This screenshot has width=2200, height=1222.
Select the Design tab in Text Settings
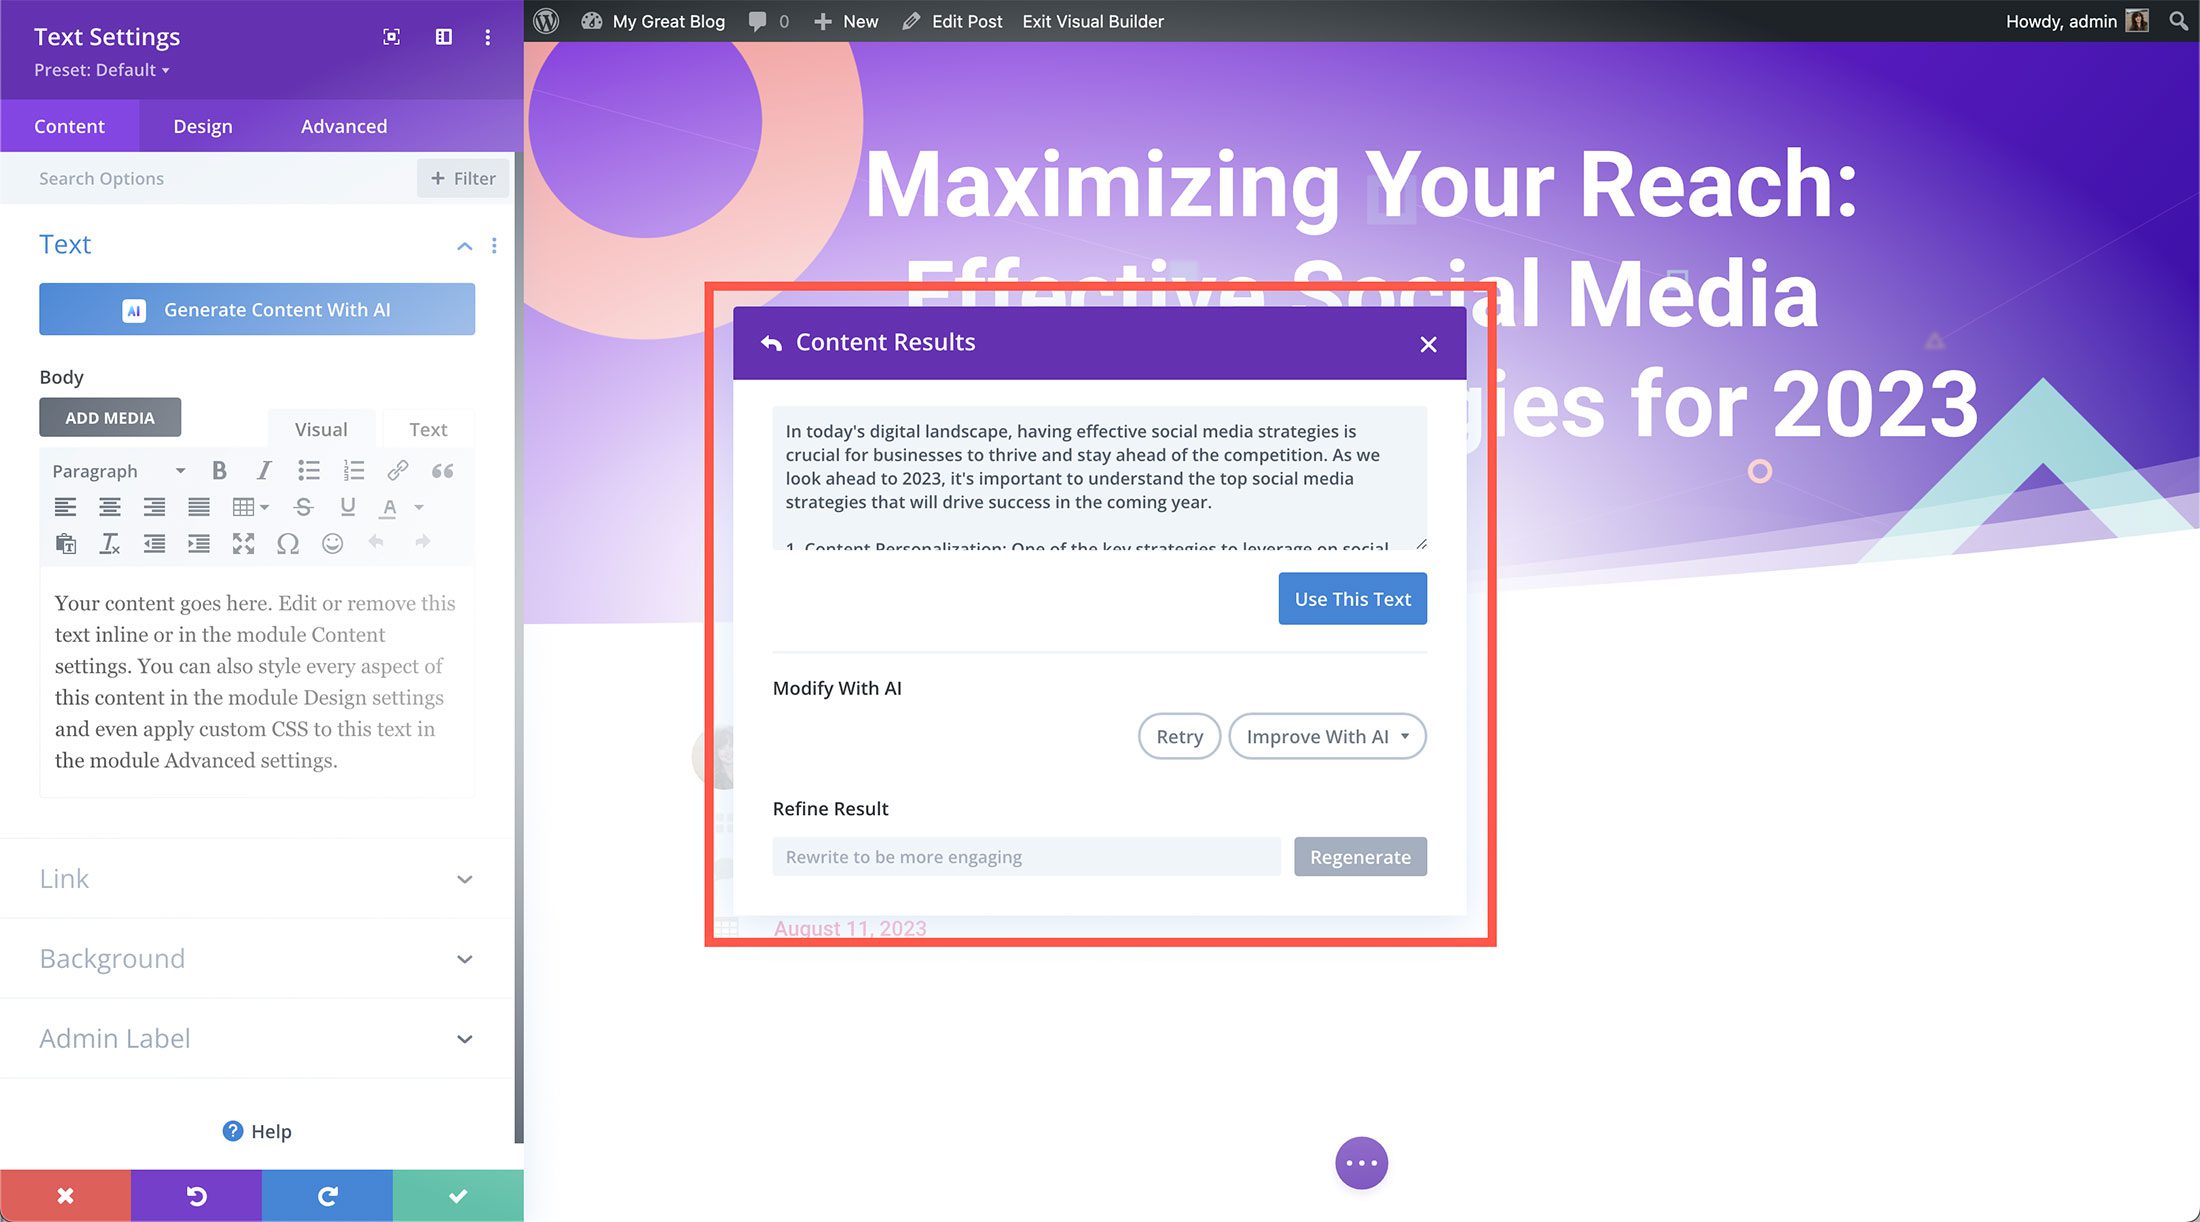click(x=202, y=125)
